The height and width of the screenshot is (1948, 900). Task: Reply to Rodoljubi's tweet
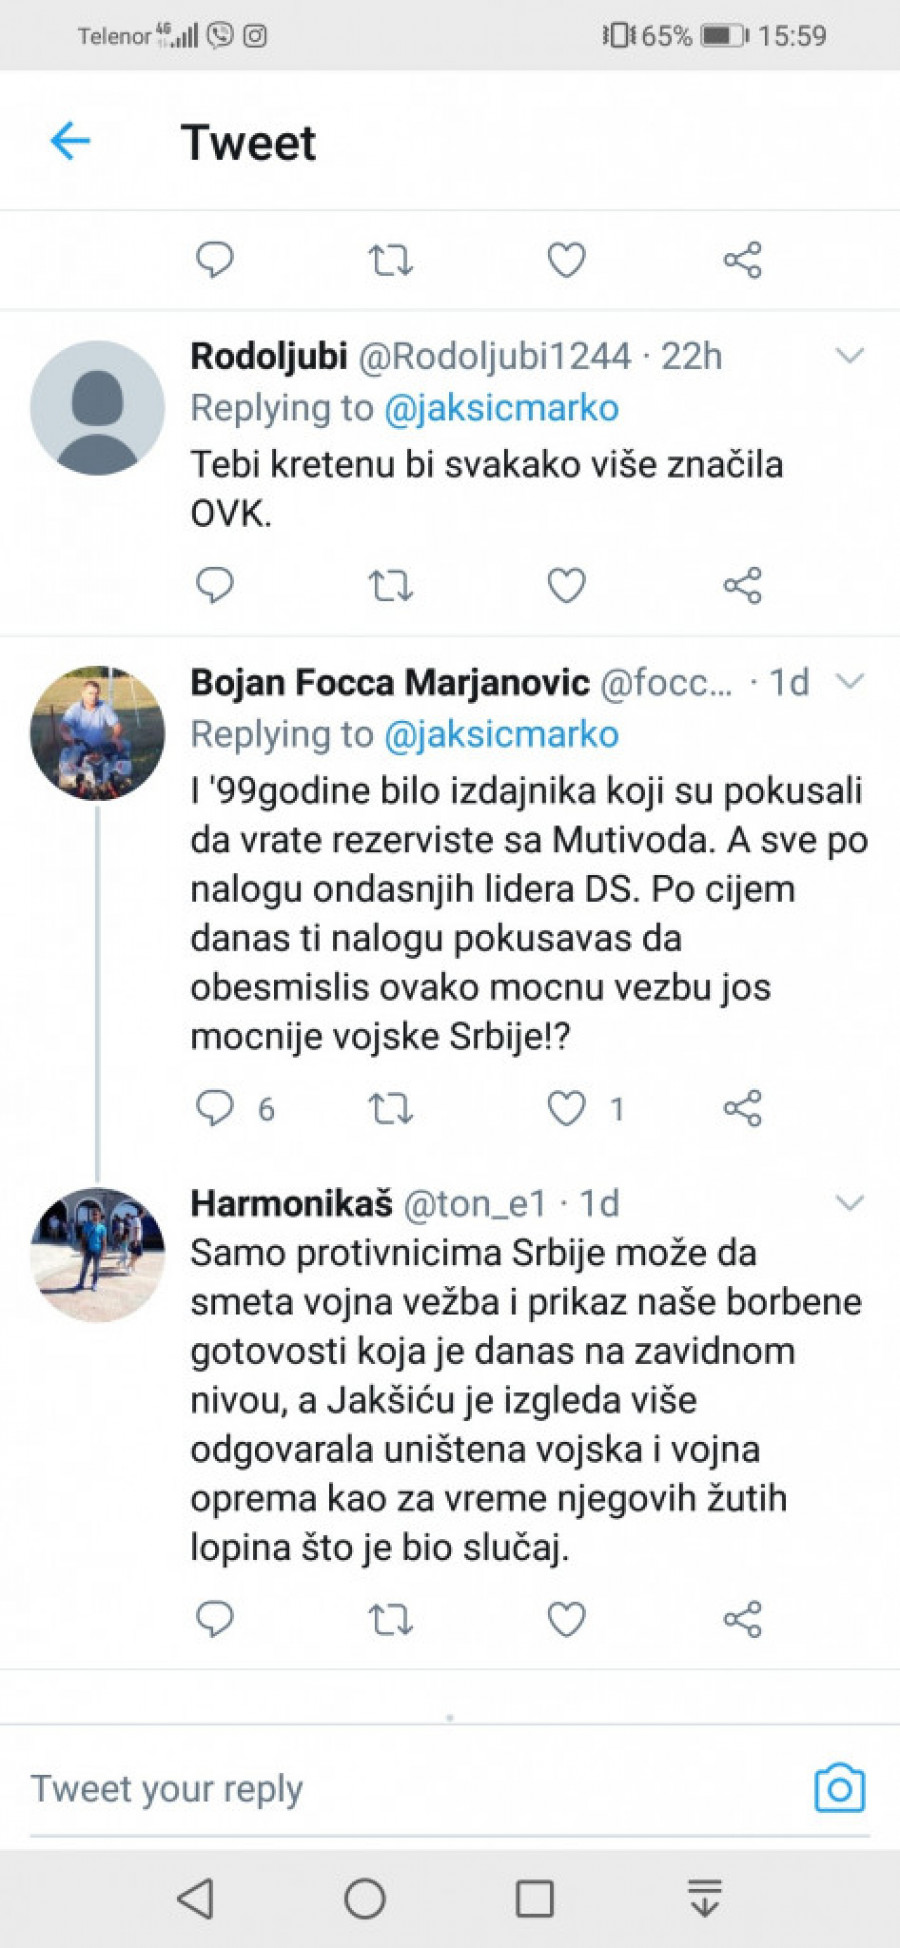(214, 585)
